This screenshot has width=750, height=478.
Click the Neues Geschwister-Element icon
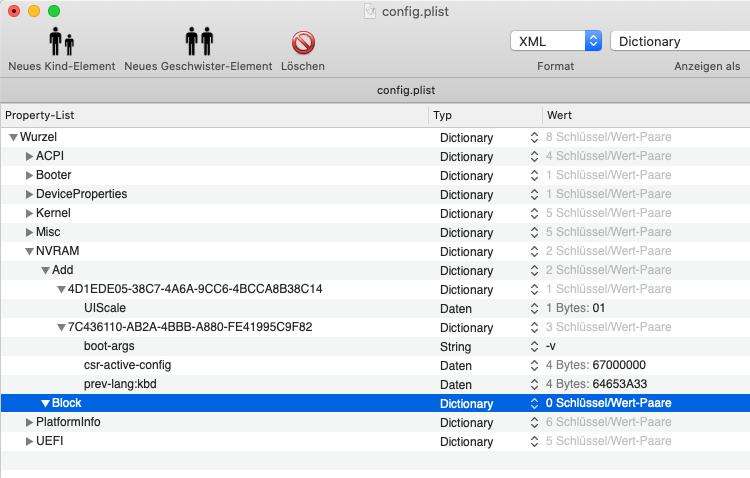click(x=198, y=42)
